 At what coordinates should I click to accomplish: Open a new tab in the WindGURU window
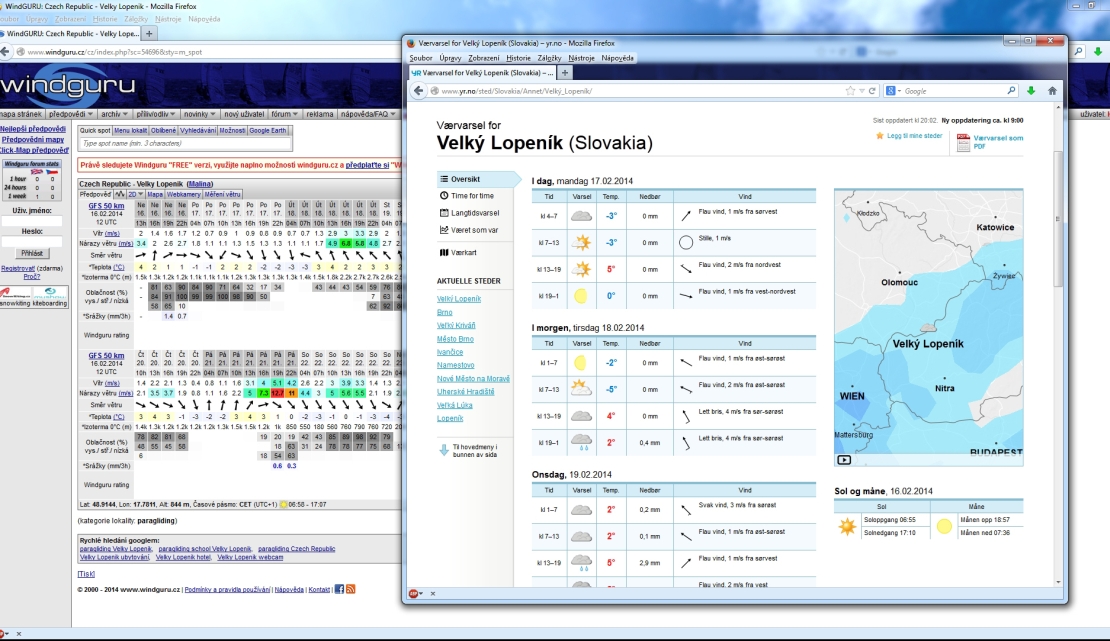coord(149,33)
